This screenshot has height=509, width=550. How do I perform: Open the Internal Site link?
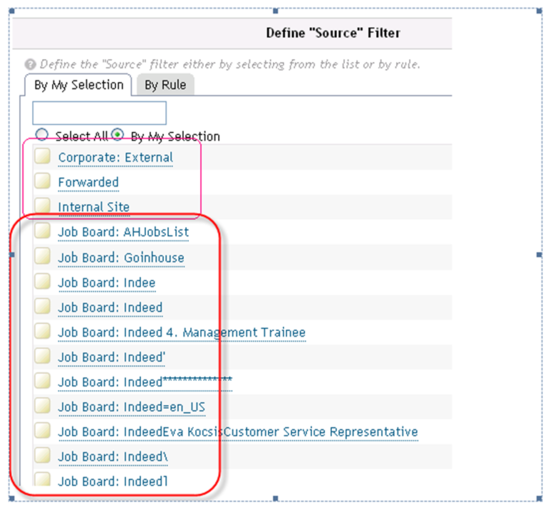point(94,207)
